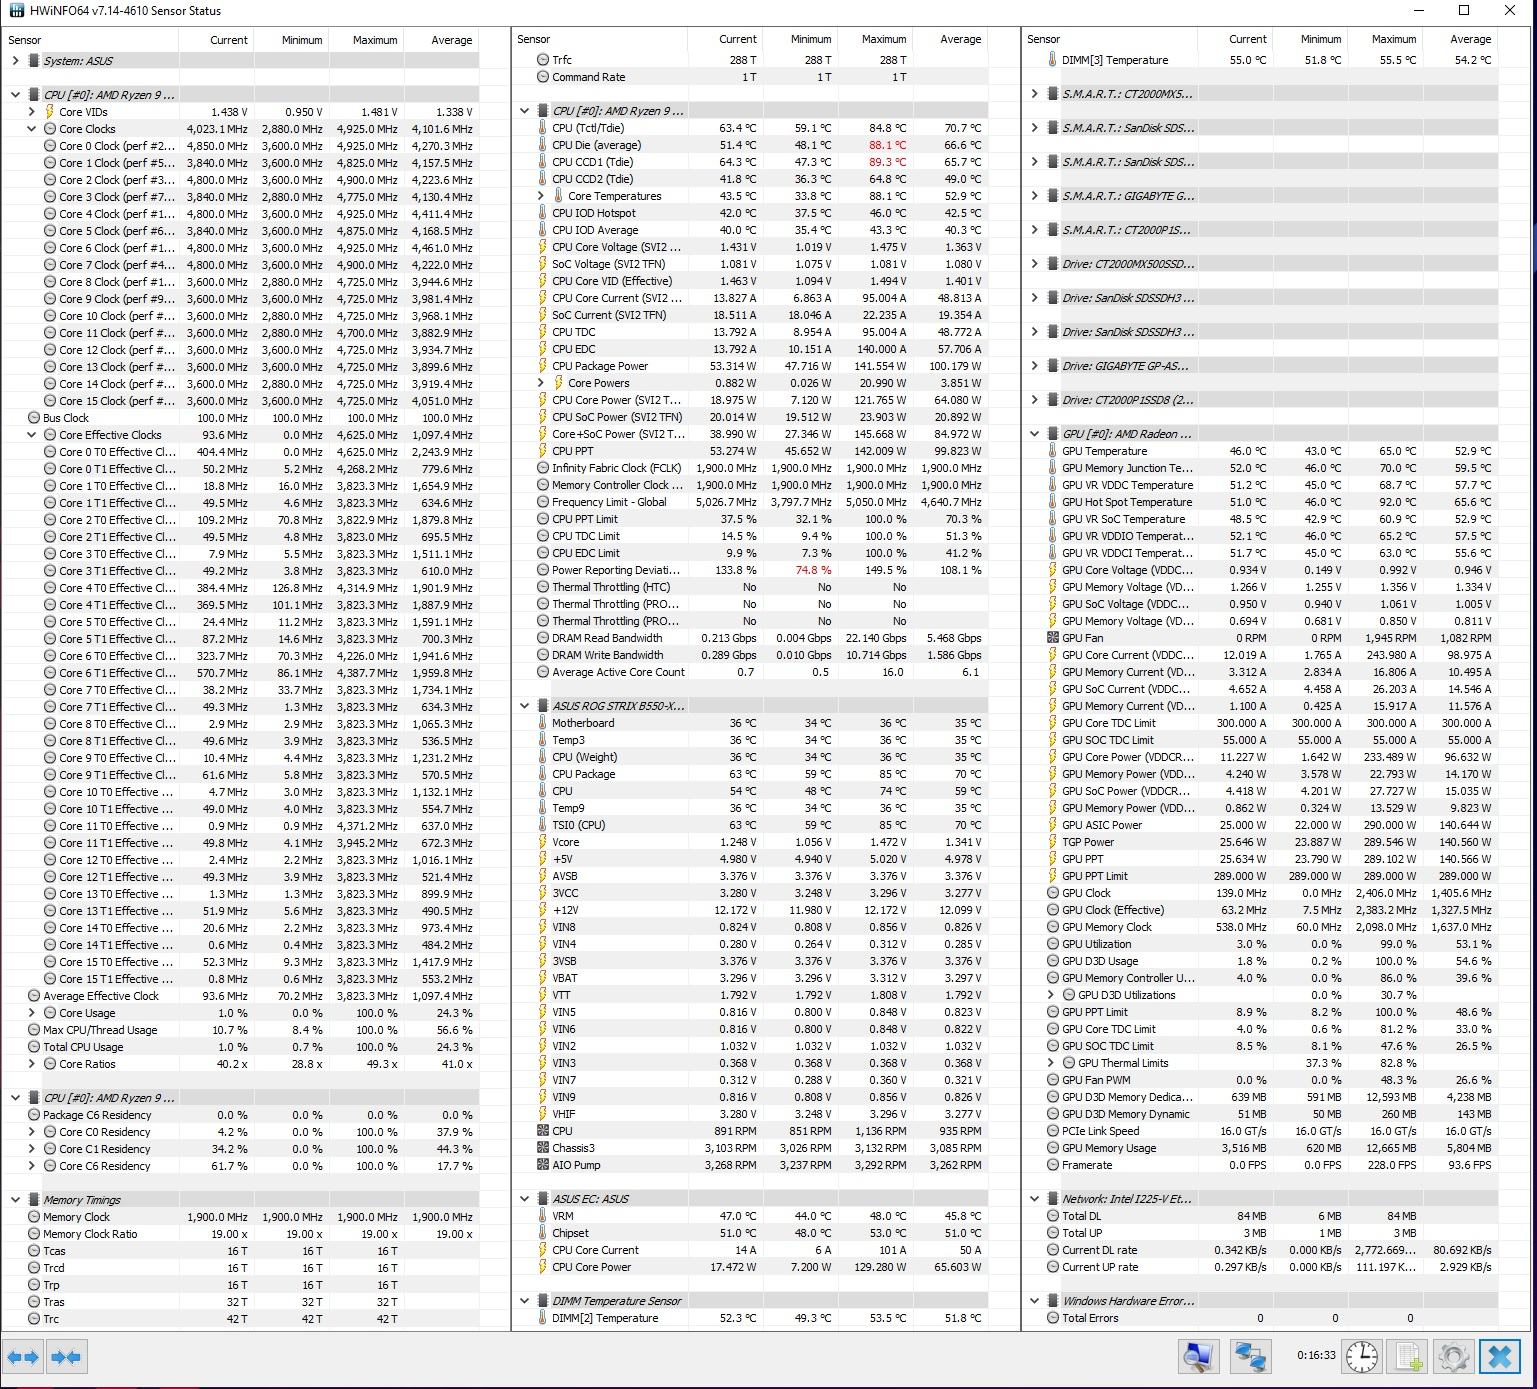The width and height of the screenshot is (1537, 1389).
Task: Collapse the Core Clocks group
Action: coord(31,129)
